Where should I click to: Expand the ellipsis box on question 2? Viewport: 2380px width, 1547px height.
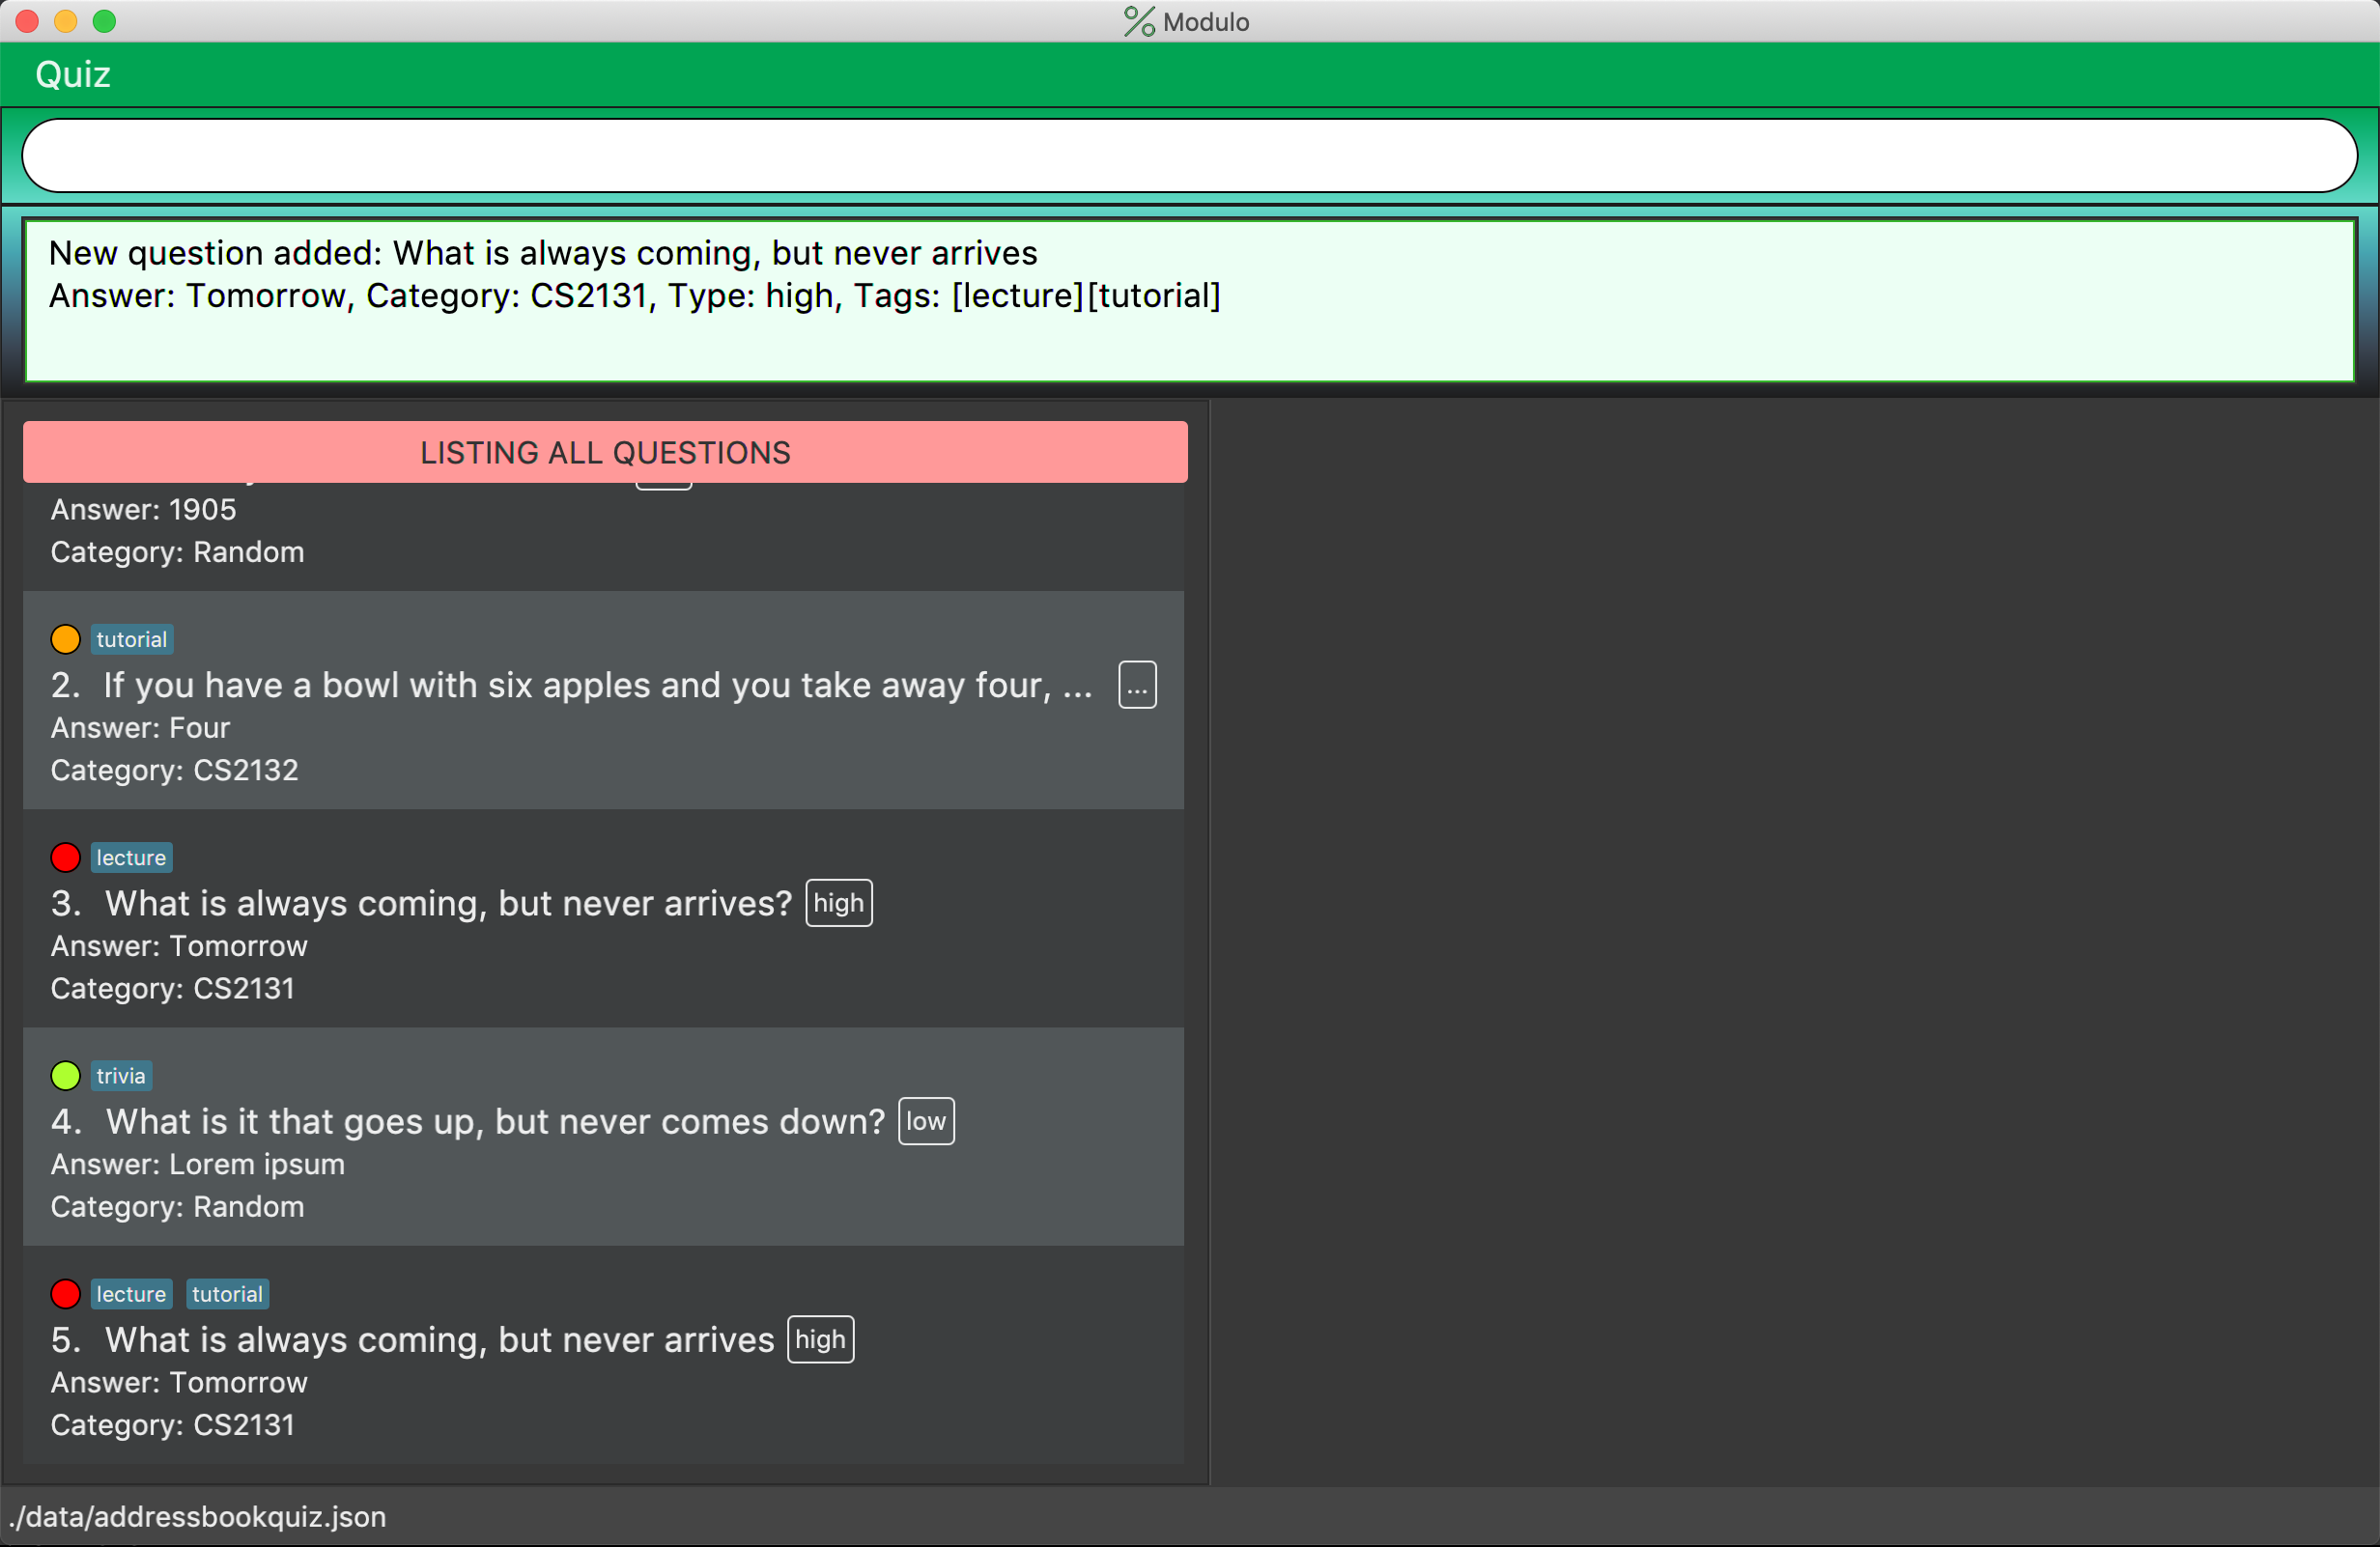(x=1137, y=685)
